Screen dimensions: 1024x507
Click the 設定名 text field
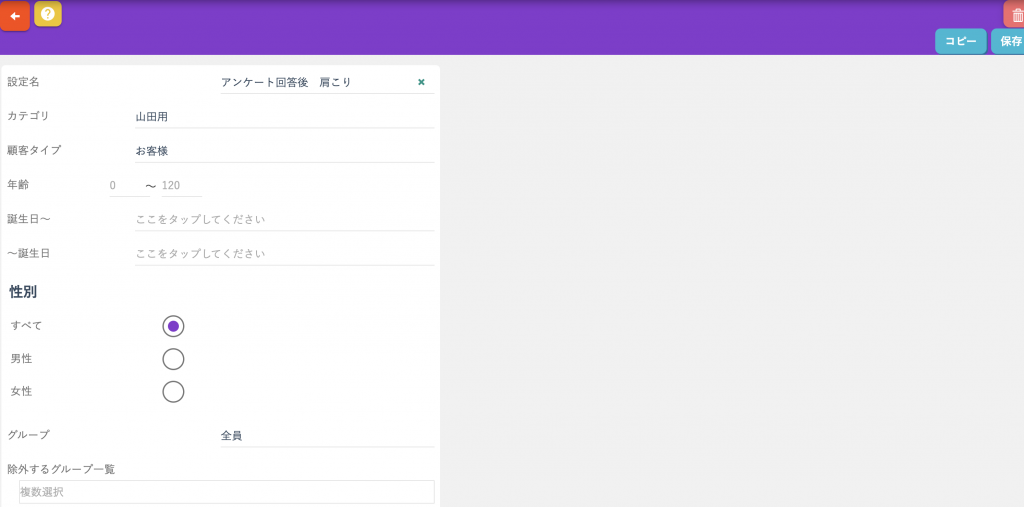pos(315,82)
